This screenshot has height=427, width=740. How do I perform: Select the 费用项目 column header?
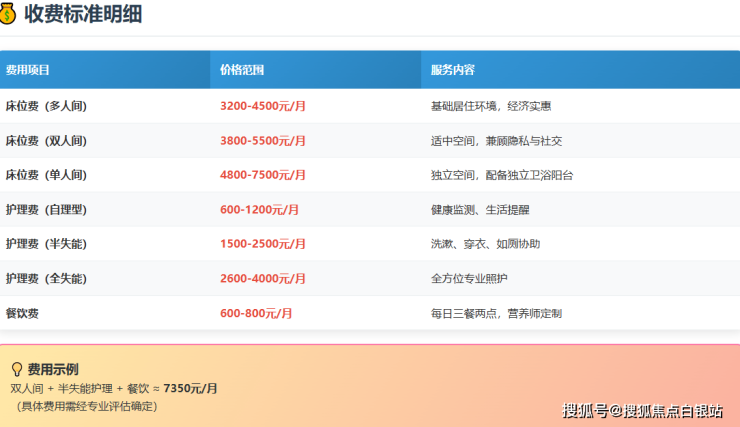click(28, 70)
